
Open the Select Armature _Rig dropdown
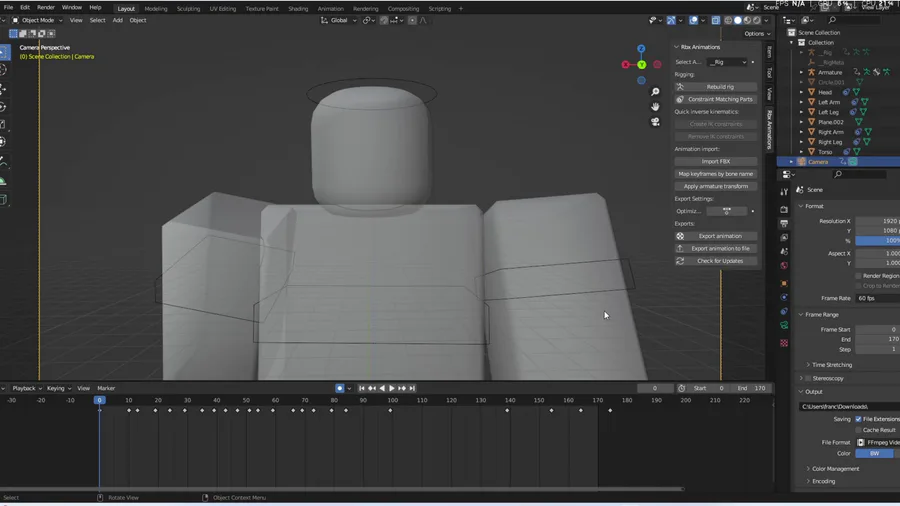point(727,62)
